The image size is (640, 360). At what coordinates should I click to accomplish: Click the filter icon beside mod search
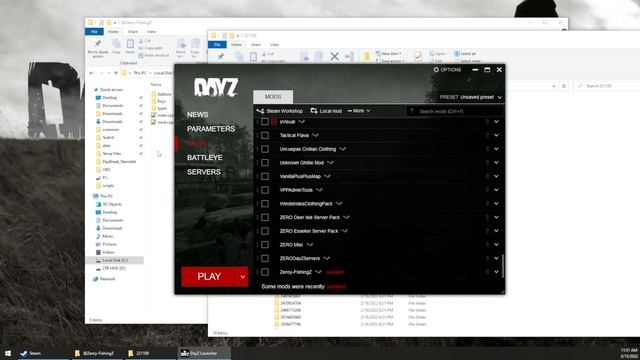coord(411,111)
